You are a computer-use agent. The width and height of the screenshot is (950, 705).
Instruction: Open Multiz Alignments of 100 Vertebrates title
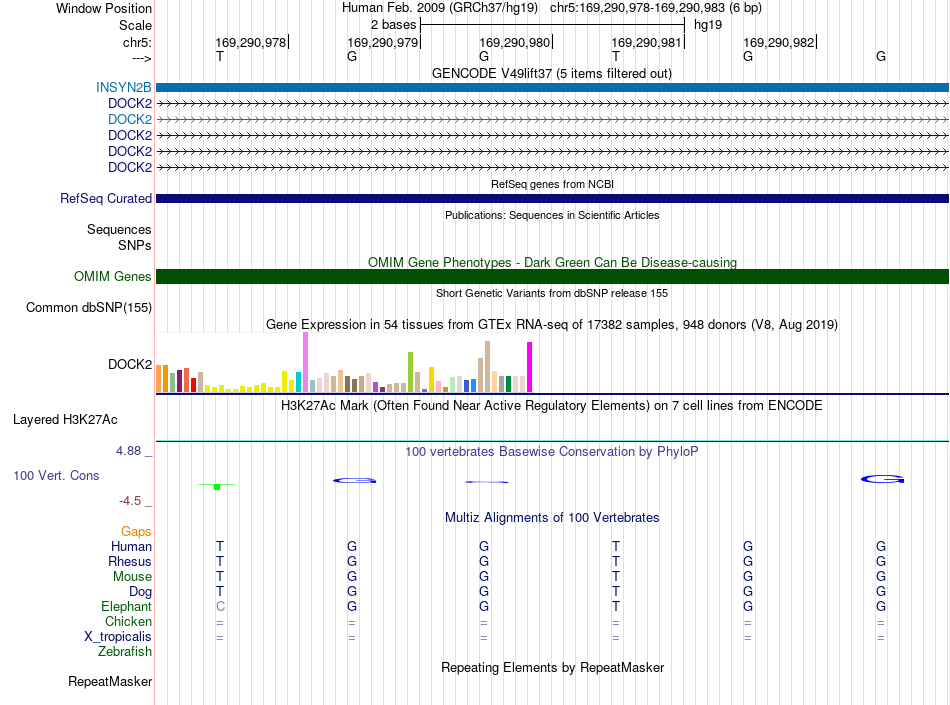(x=552, y=518)
